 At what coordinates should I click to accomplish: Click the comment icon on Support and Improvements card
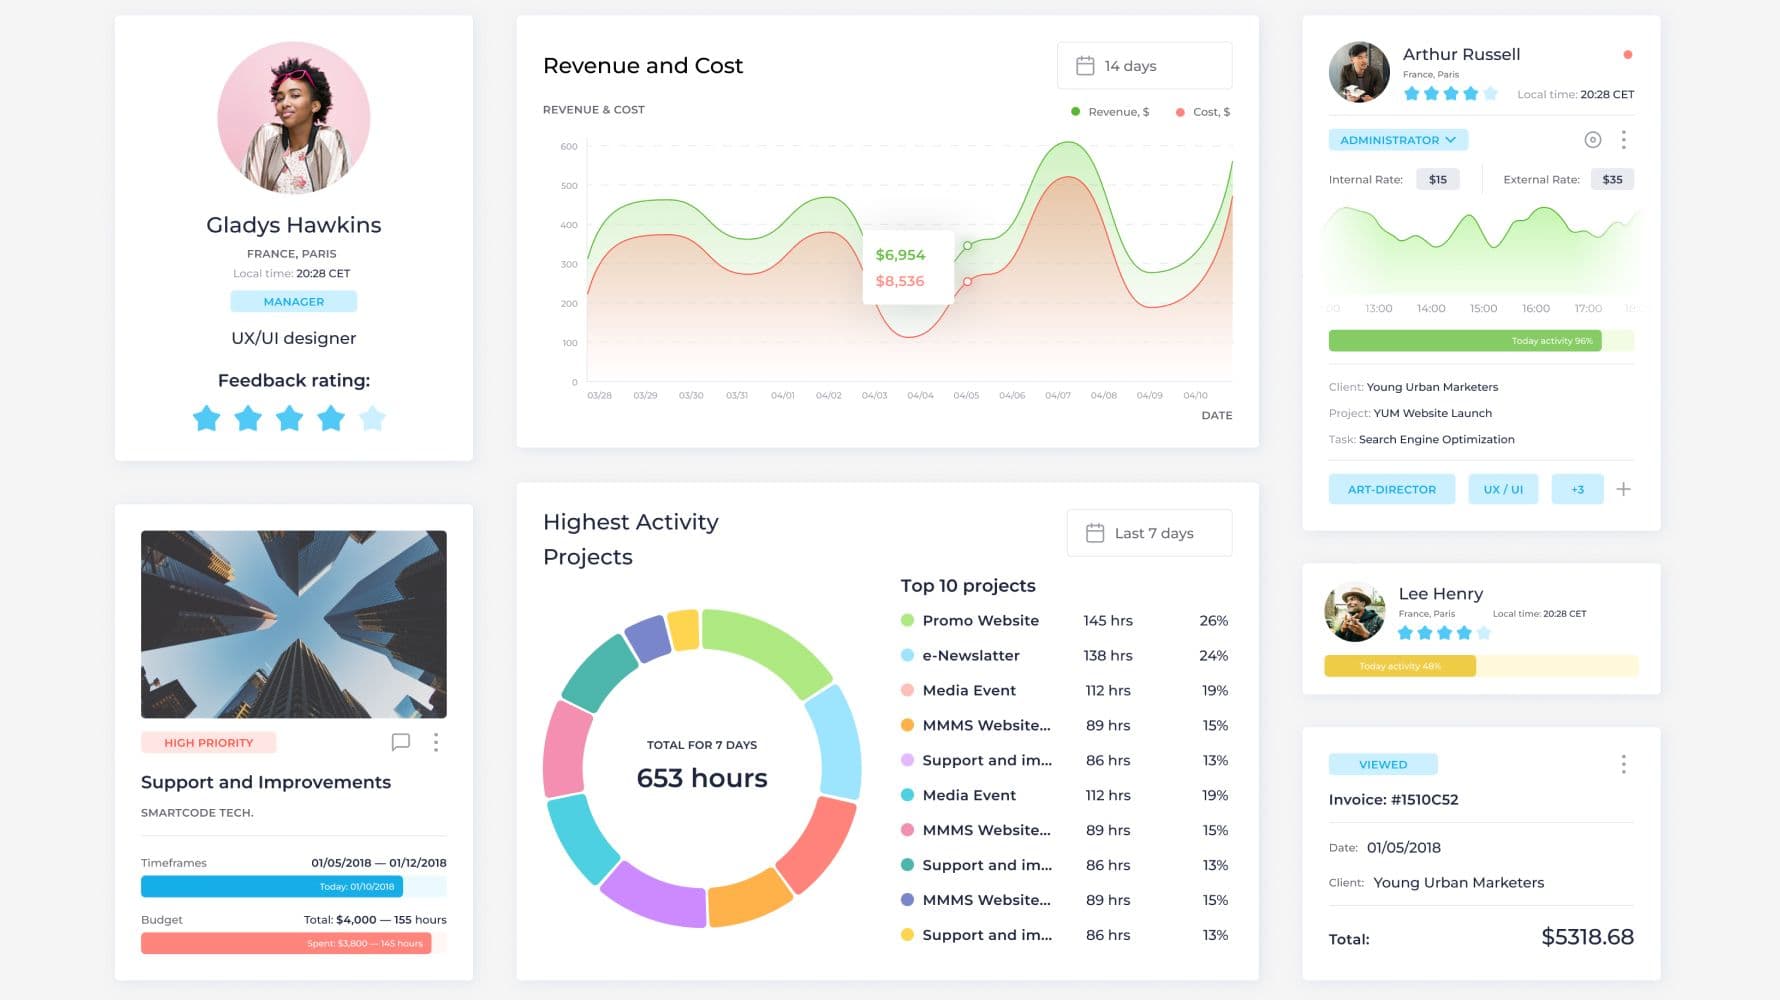[401, 742]
